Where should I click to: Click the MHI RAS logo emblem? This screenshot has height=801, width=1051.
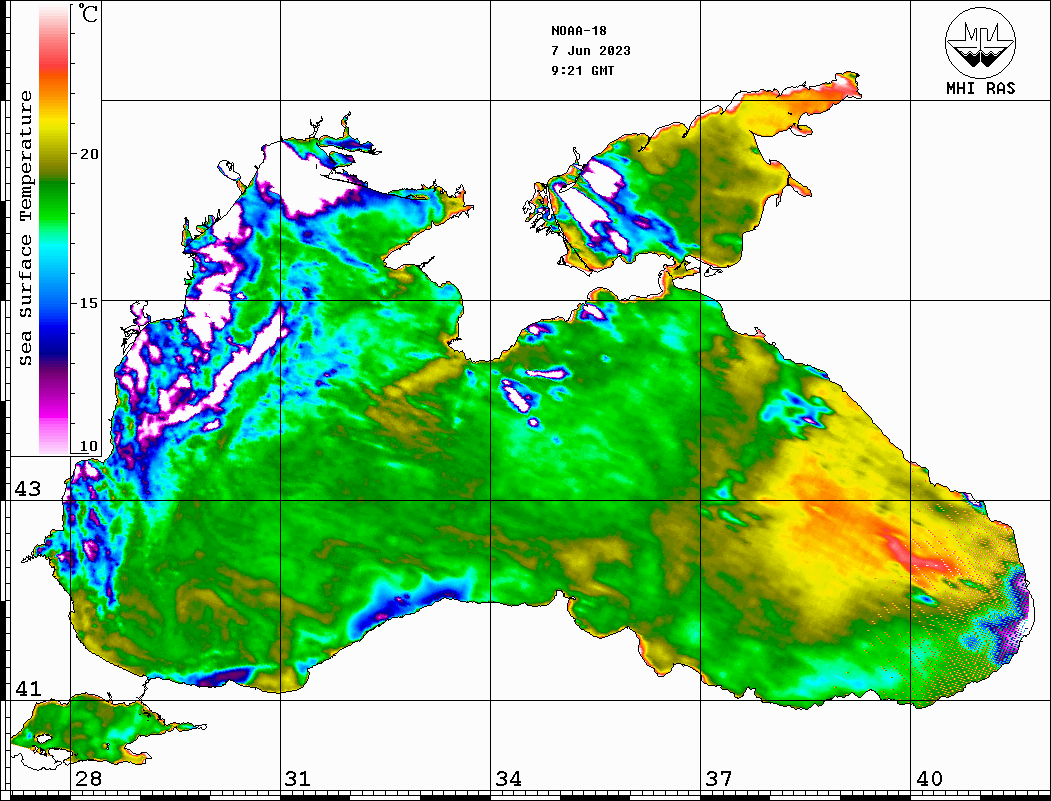point(980,42)
